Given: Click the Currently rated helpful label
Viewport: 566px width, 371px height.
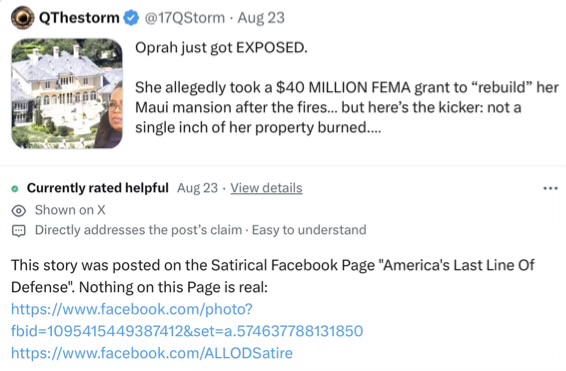Looking at the screenshot, I should point(98,188).
